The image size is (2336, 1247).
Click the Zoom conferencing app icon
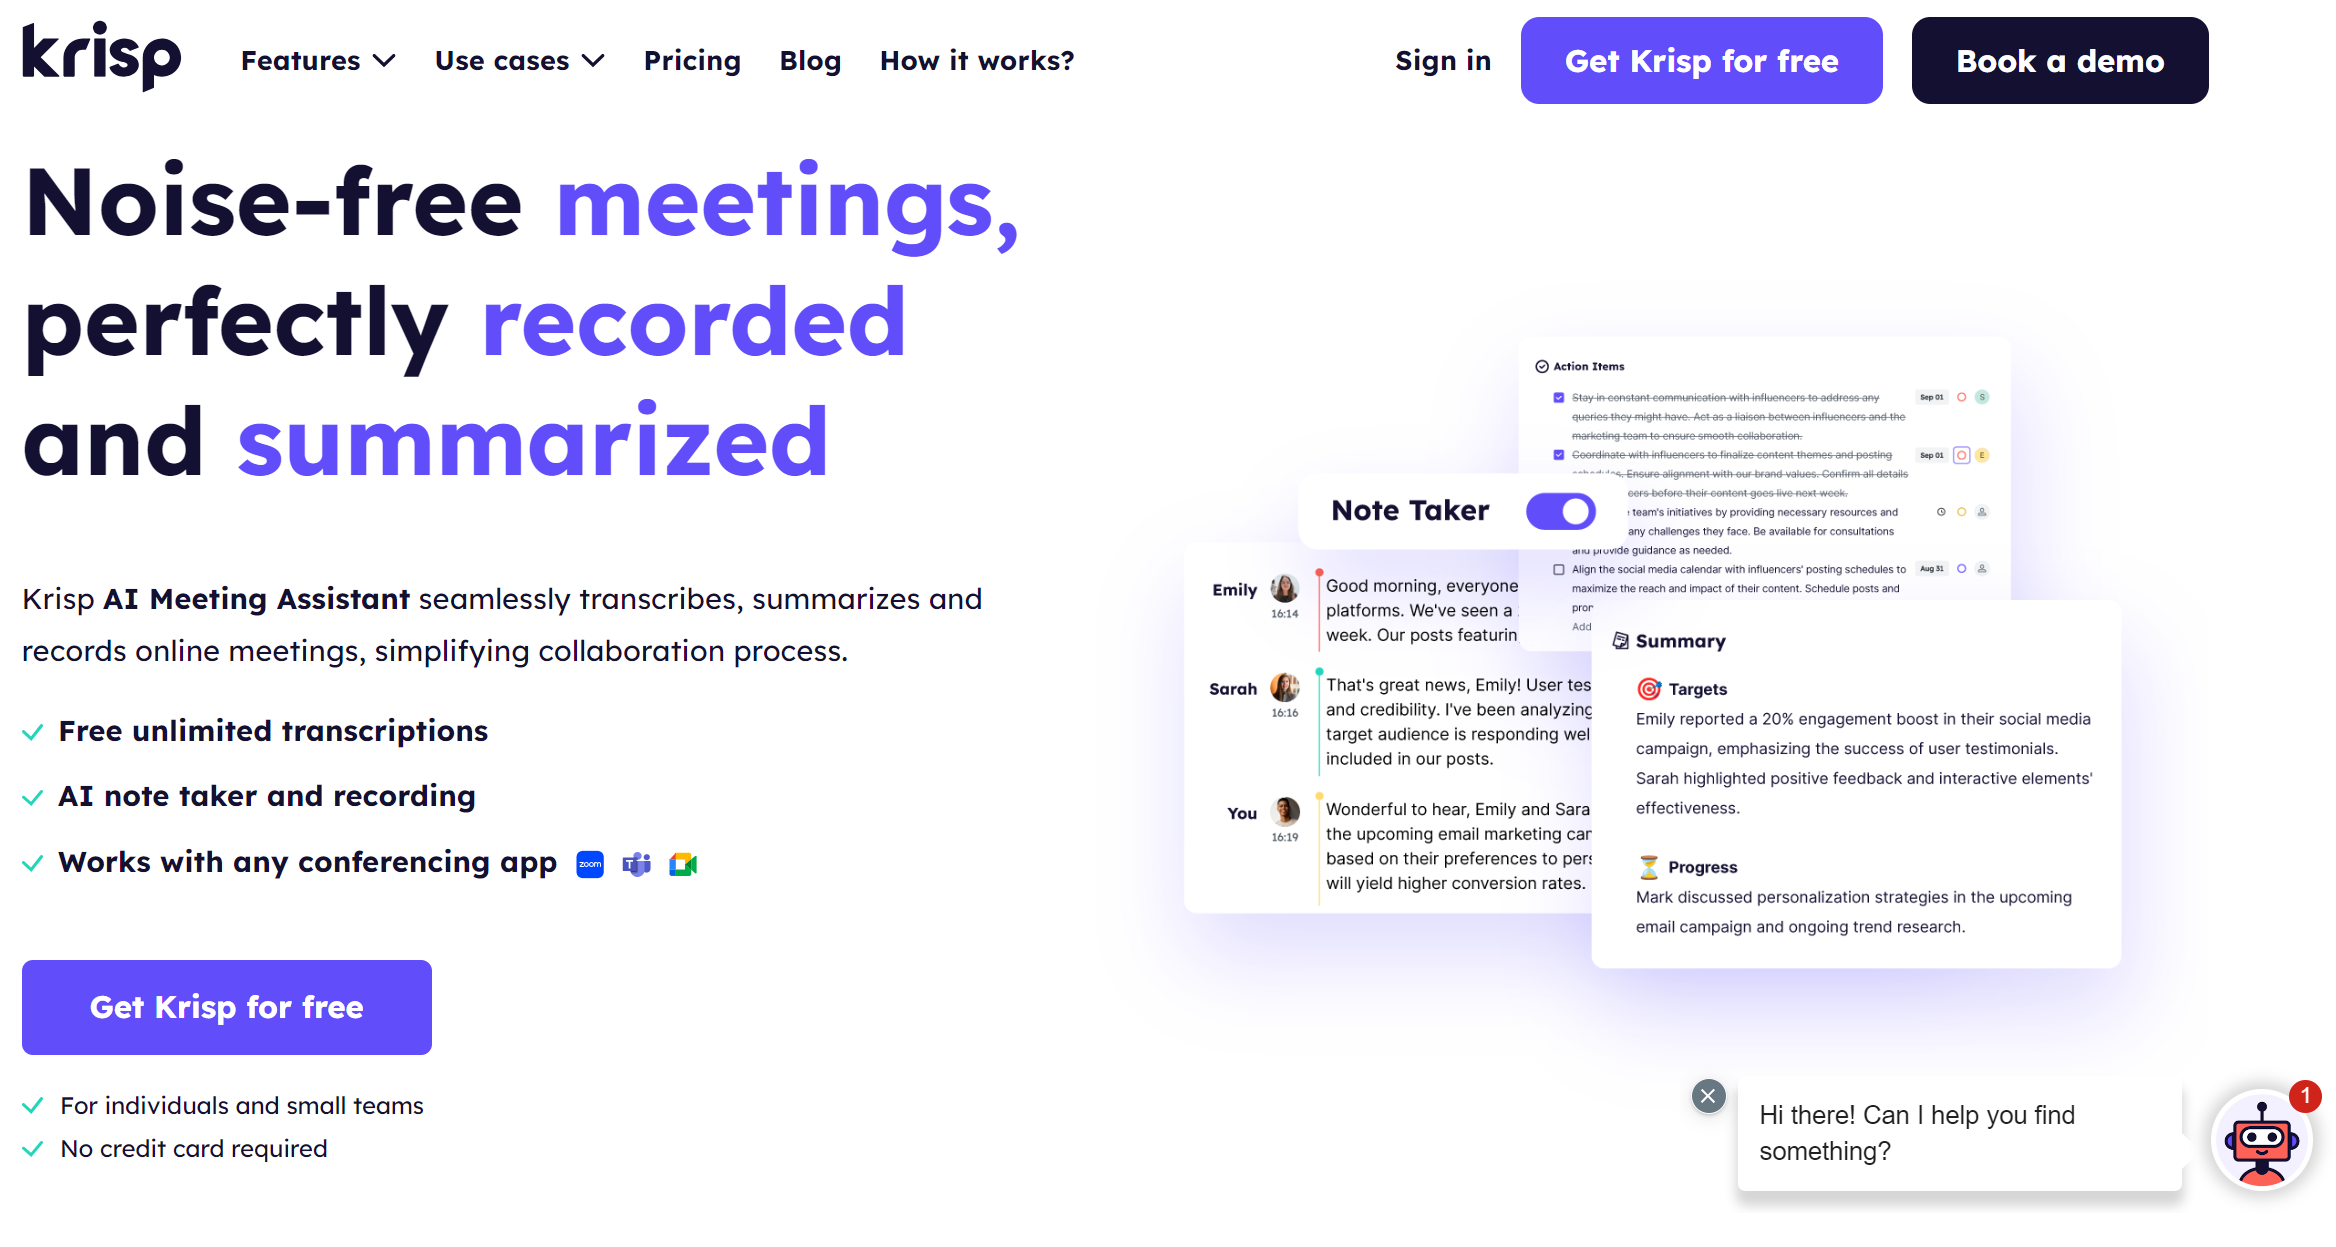click(589, 864)
